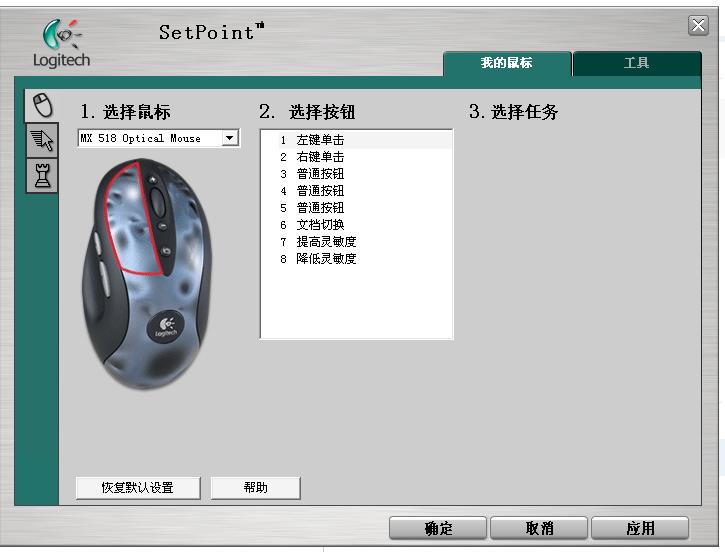Expand the MX 518 Optical Mouse dropdown arrow

[x=229, y=138]
